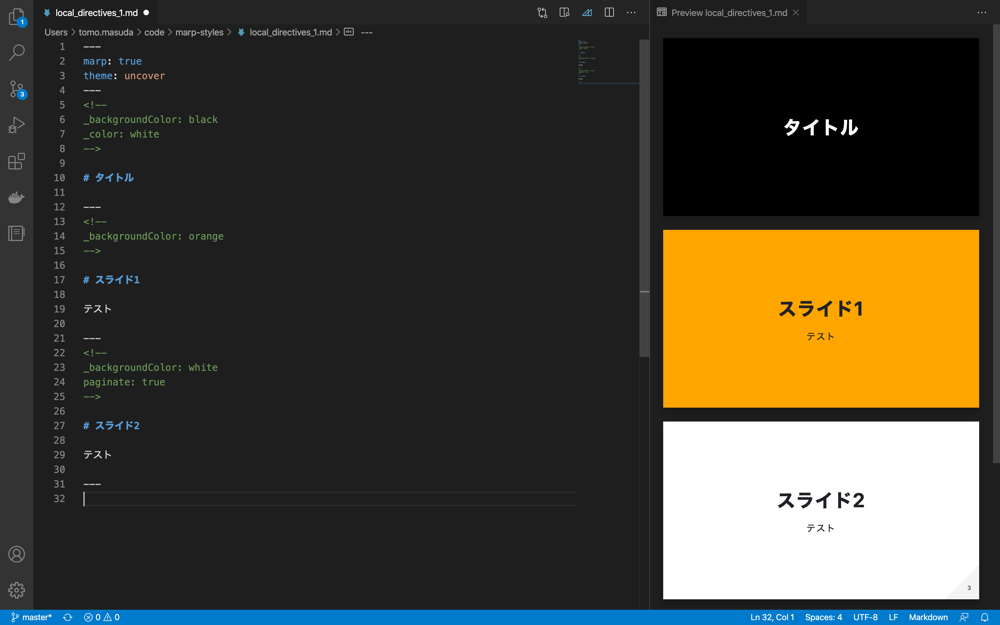Click the master* branch indicator

34,617
